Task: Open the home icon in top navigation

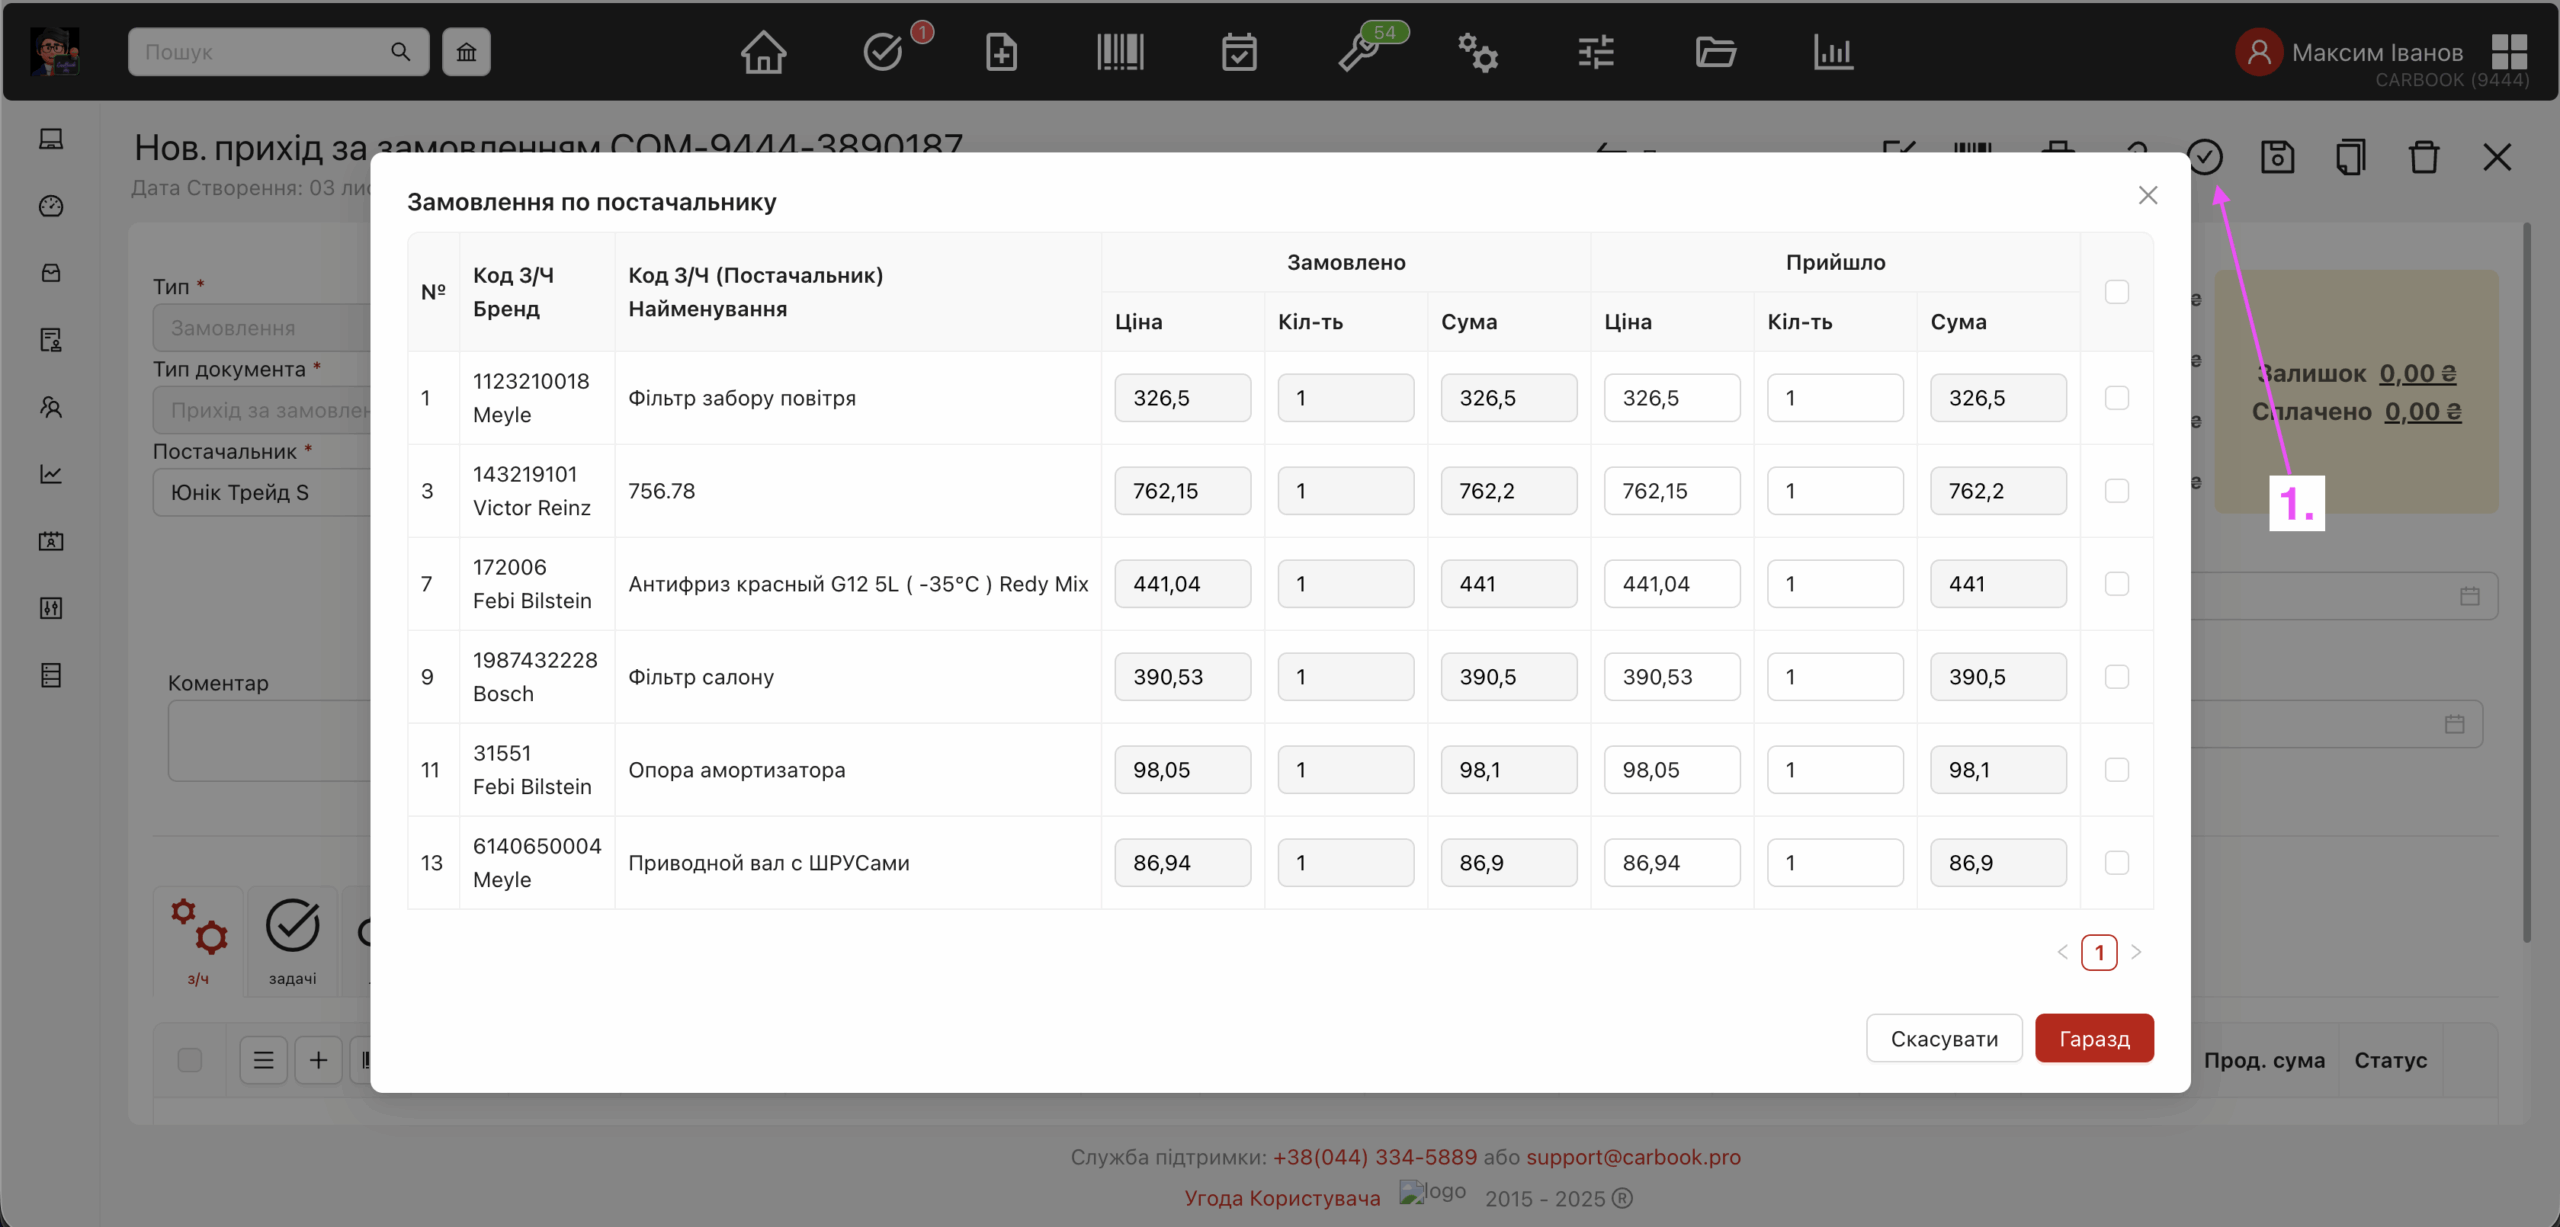Action: pos(763,52)
